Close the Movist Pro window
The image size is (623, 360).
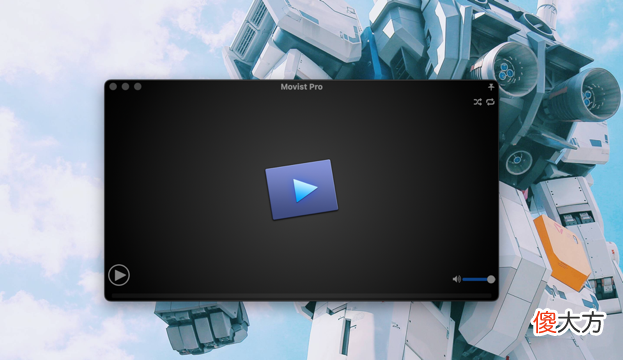point(113,87)
